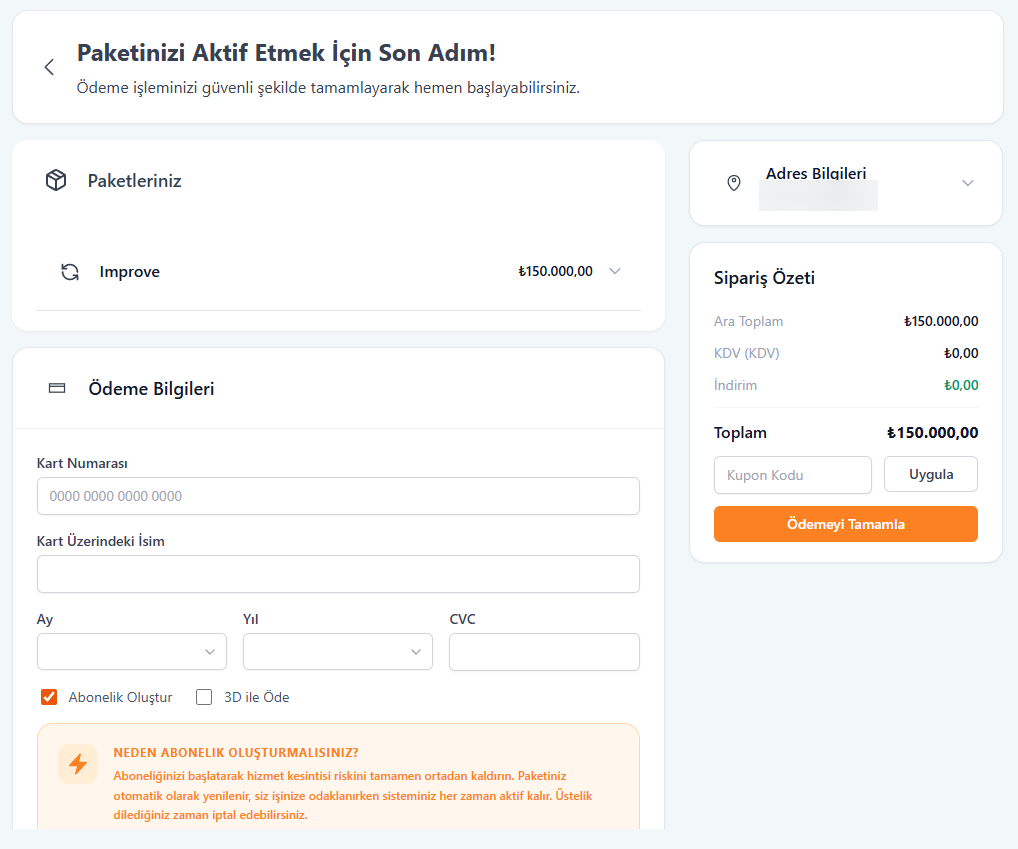Enable the 3D ile Öde checkbox
1018x849 pixels.
click(204, 697)
